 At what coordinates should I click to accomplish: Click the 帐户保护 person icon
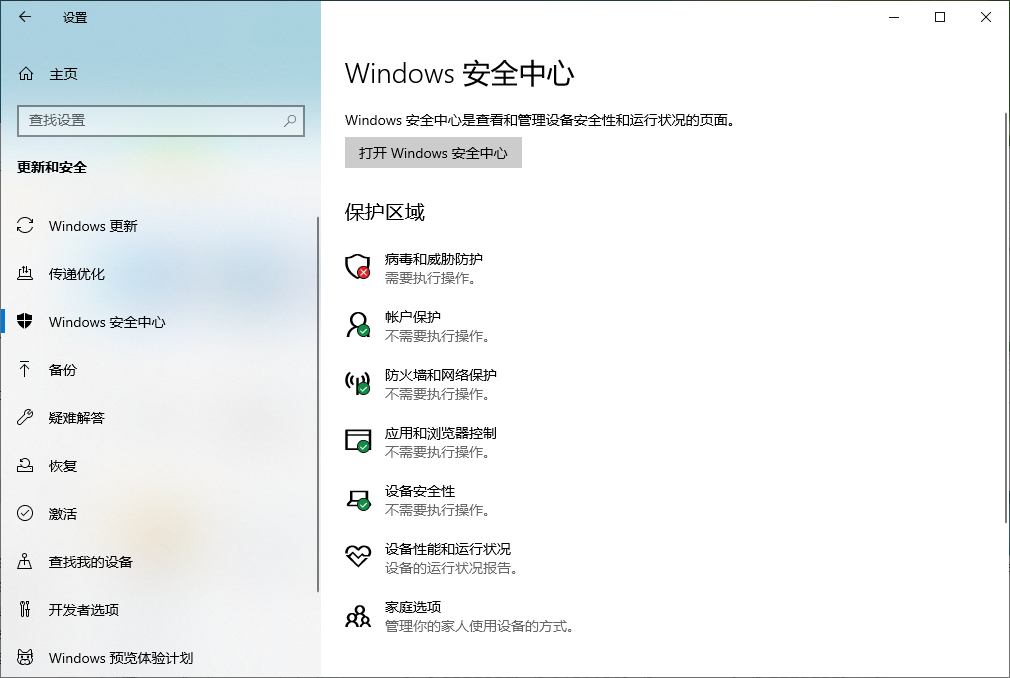tap(358, 325)
